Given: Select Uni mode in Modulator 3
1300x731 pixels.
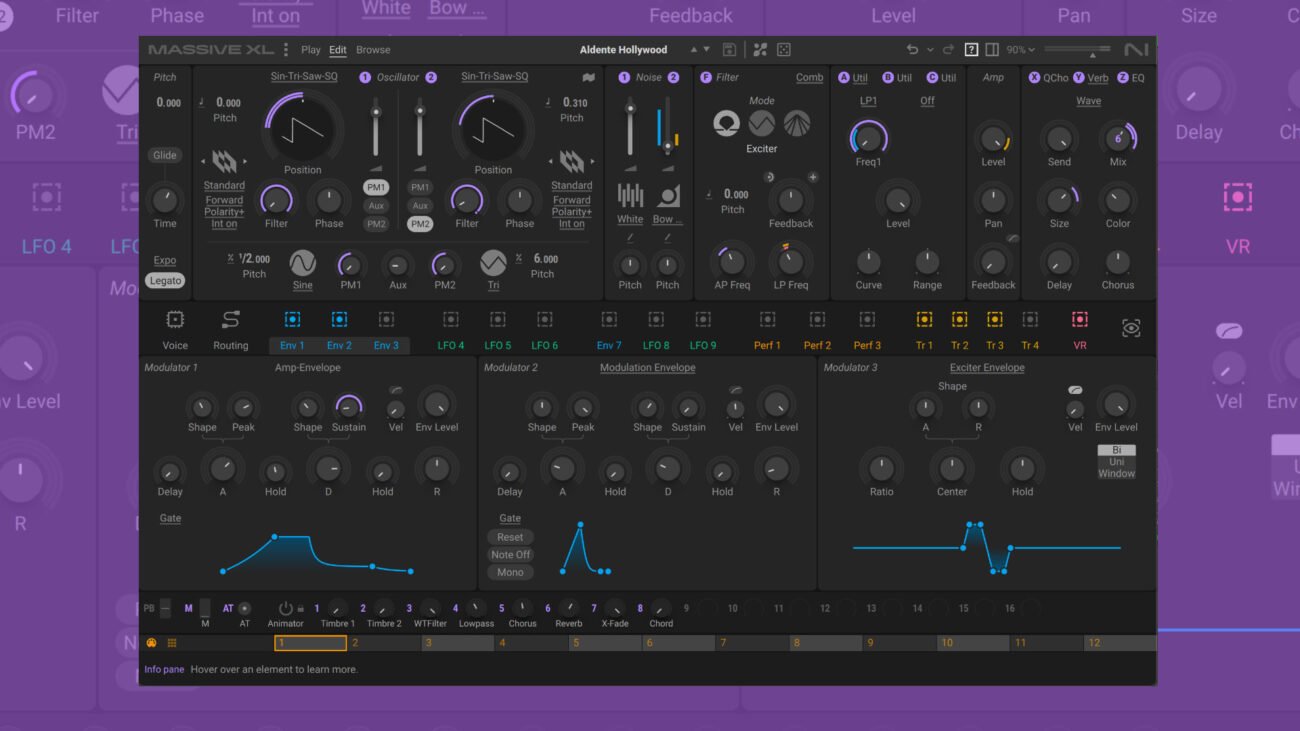Looking at the screenshot, I should pyautogui.click(x=1117, y=462).
